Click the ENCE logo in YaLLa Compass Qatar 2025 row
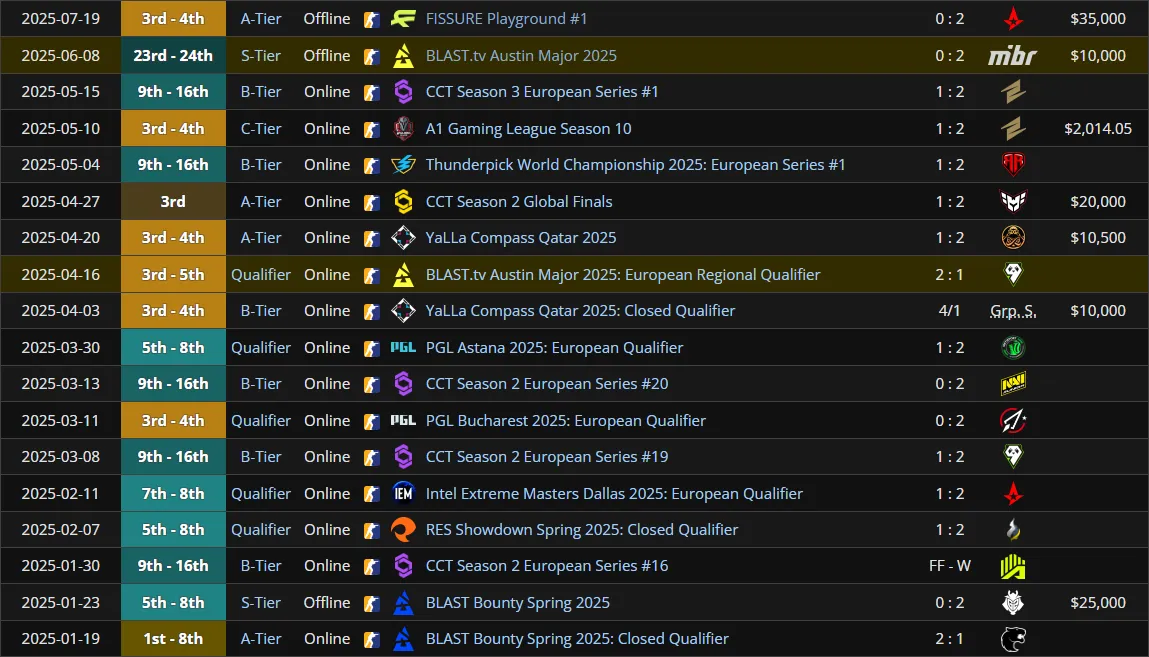Screen dimensions: 1149x657 point(1013,238)
